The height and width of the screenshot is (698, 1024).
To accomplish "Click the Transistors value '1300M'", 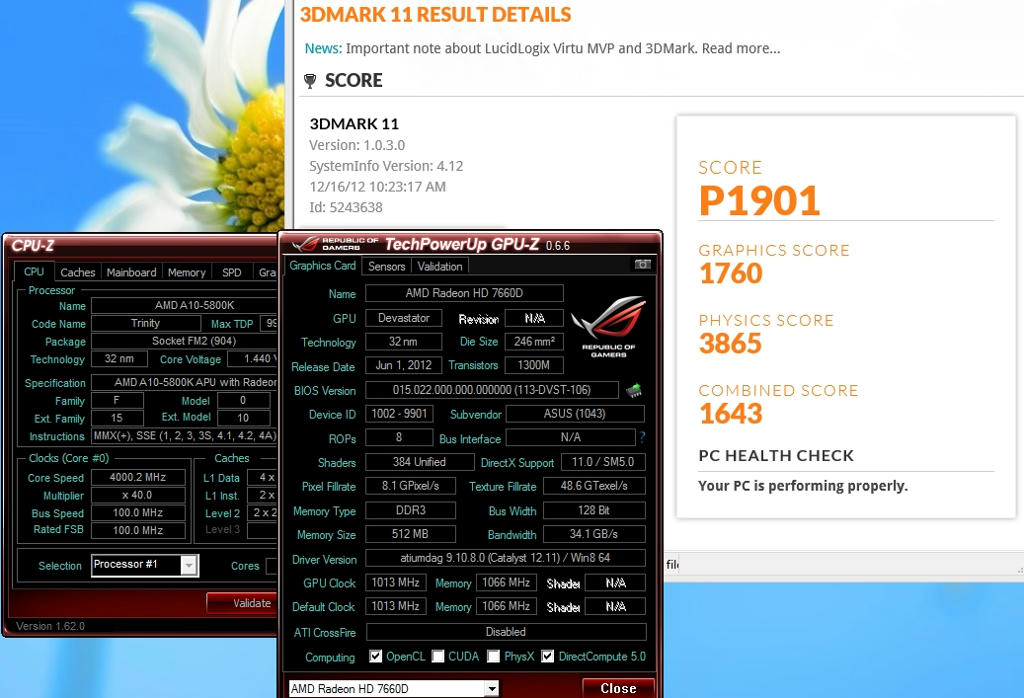I will click(x=534, y=365).
